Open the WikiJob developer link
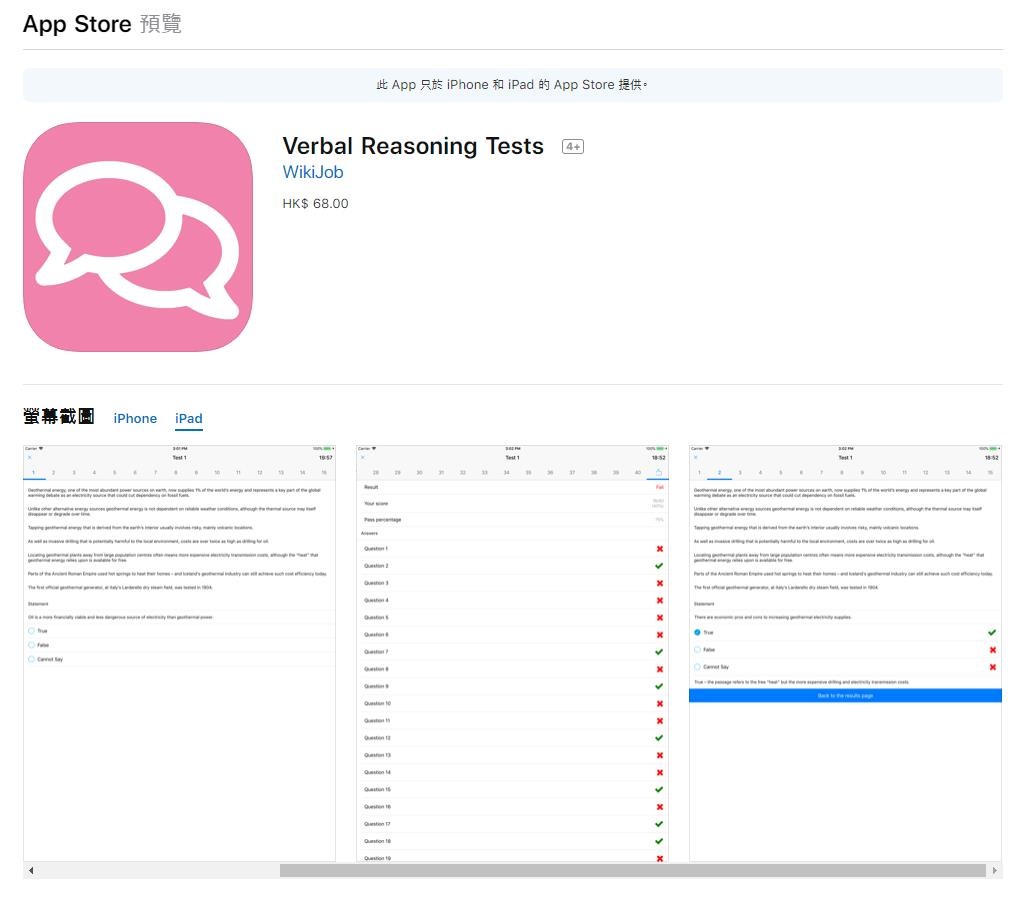Image resolution: width=1023 pixels, height=901 pixels. coord(313,172)
